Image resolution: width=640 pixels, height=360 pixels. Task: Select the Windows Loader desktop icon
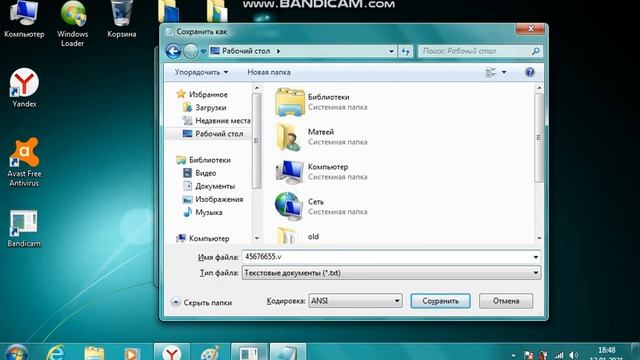coord(73,23)
